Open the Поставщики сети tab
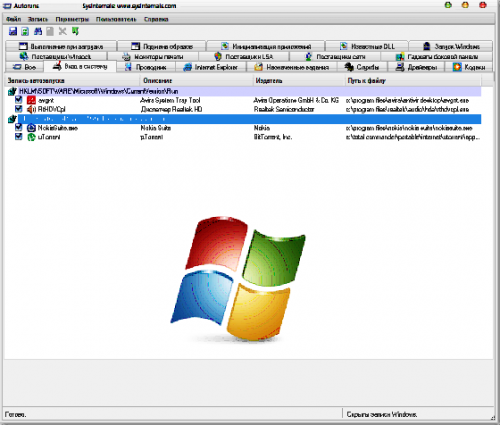500x425 pixels. point(335,56)
